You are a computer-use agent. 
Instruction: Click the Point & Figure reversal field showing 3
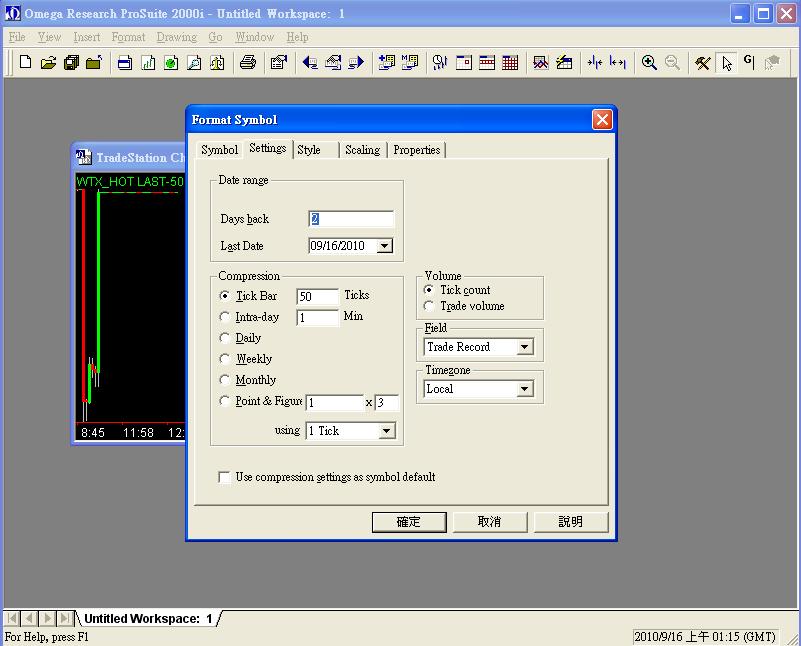tap(386, 402)
